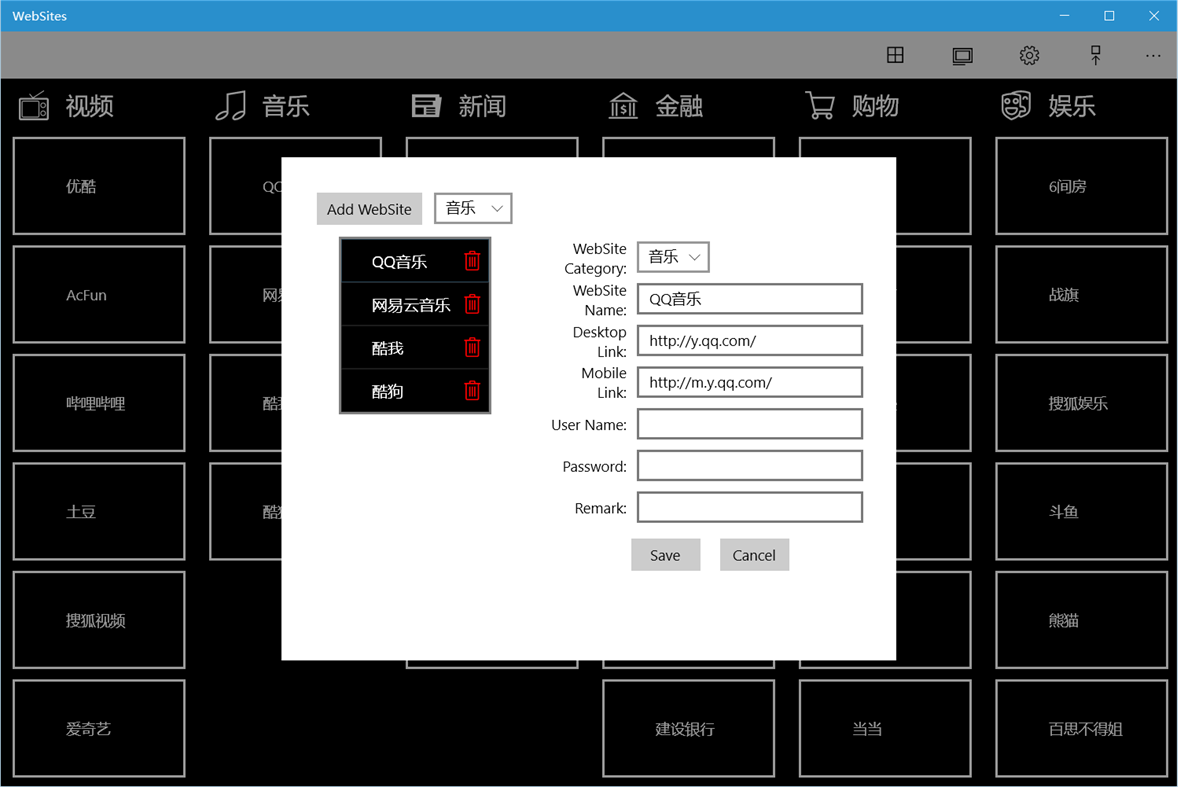Click the TV icon beside 视频
Screen dimensions: 1178x787
pyautogui.click(x=34, y=106)
